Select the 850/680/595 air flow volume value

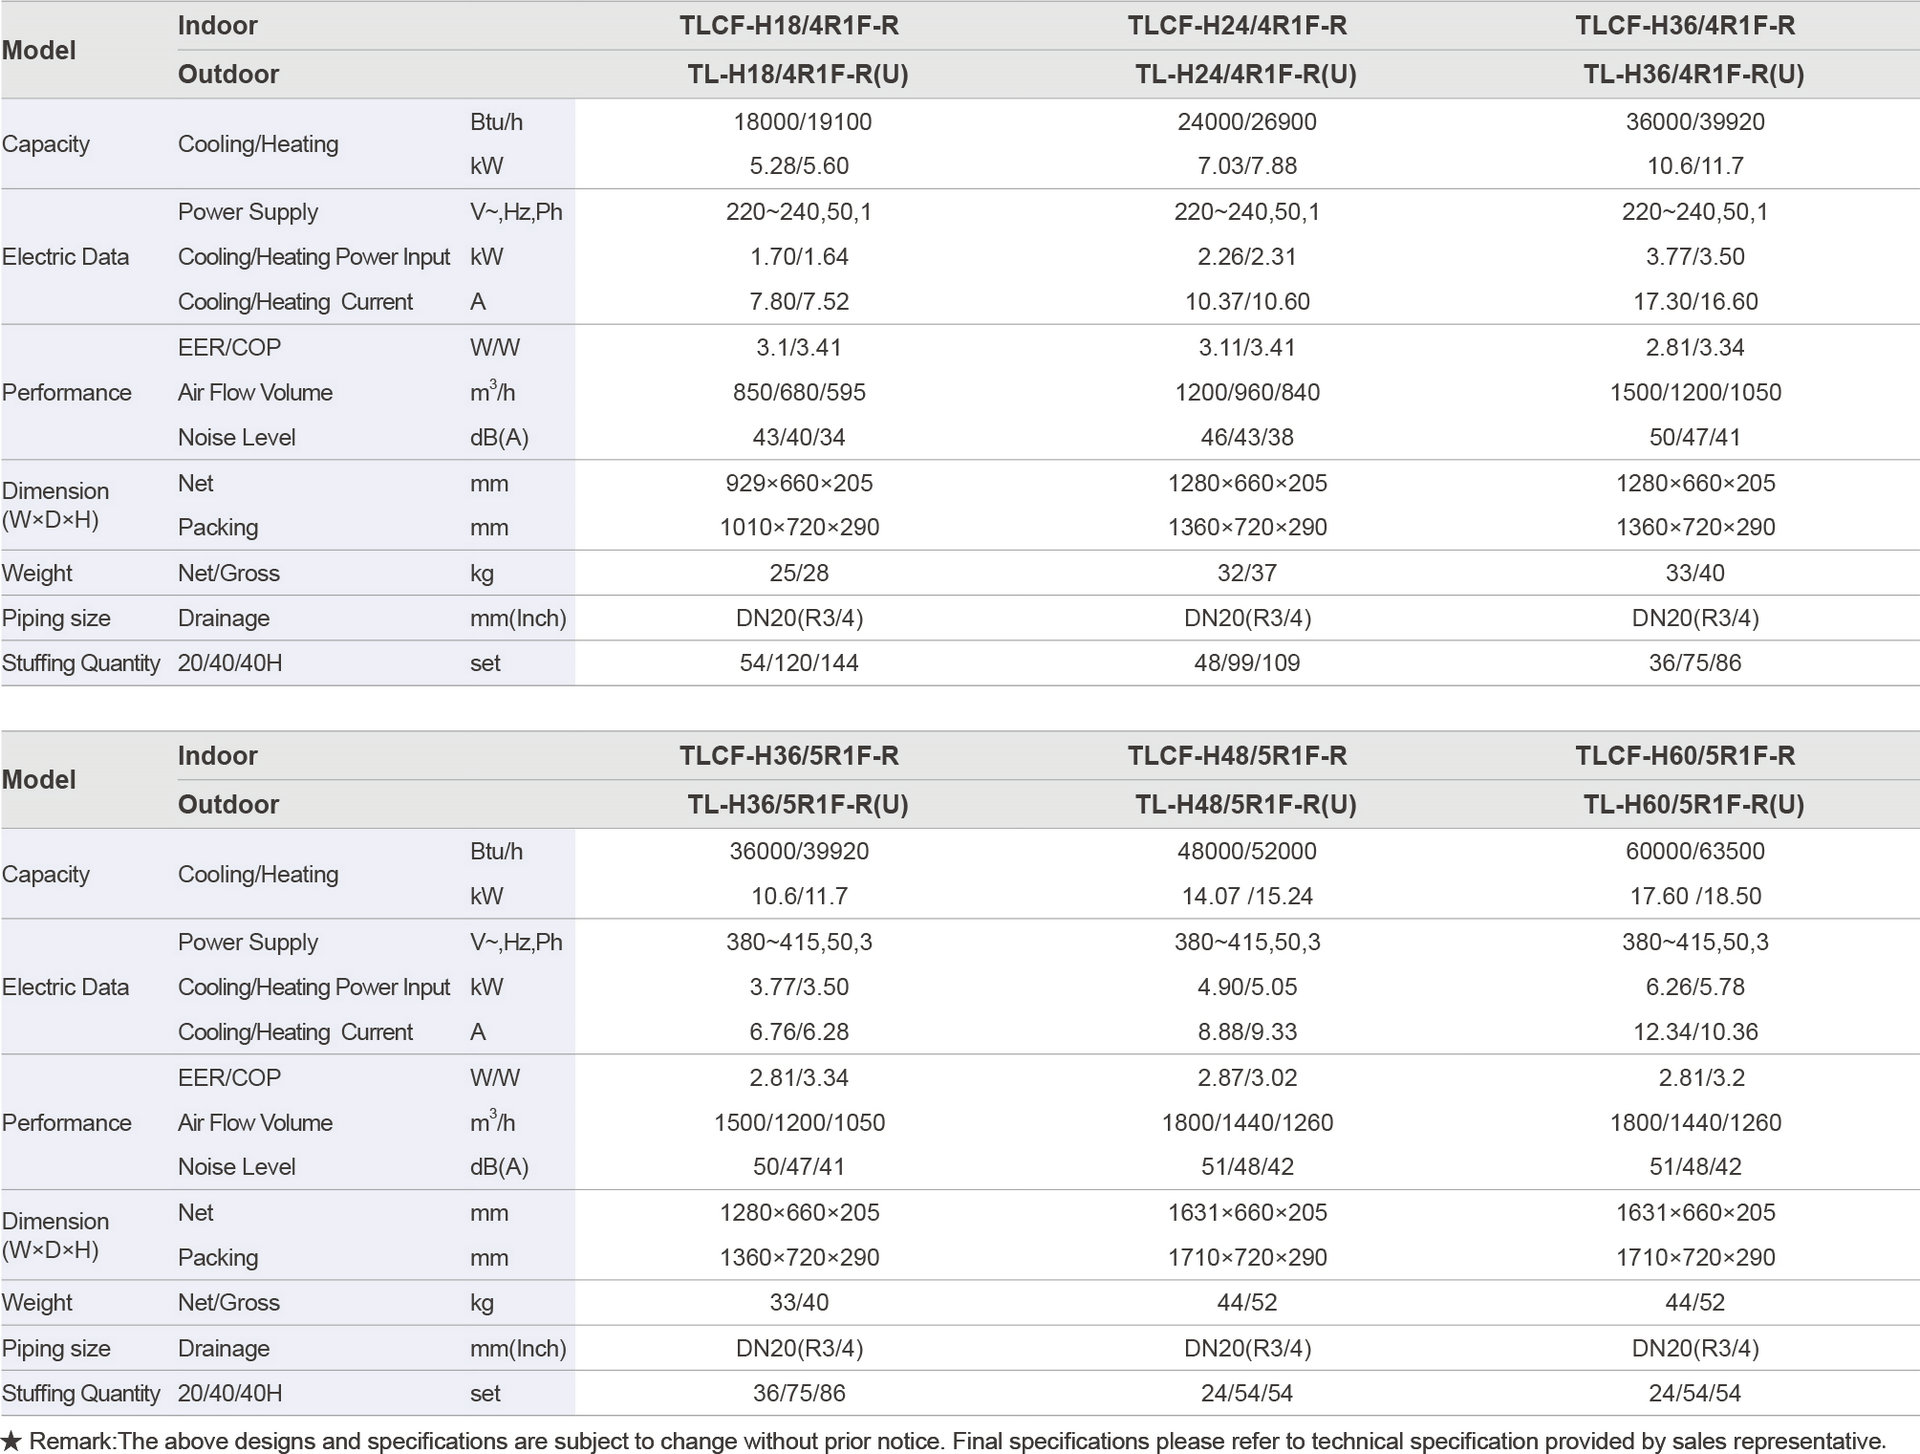(x=799, y=393)
